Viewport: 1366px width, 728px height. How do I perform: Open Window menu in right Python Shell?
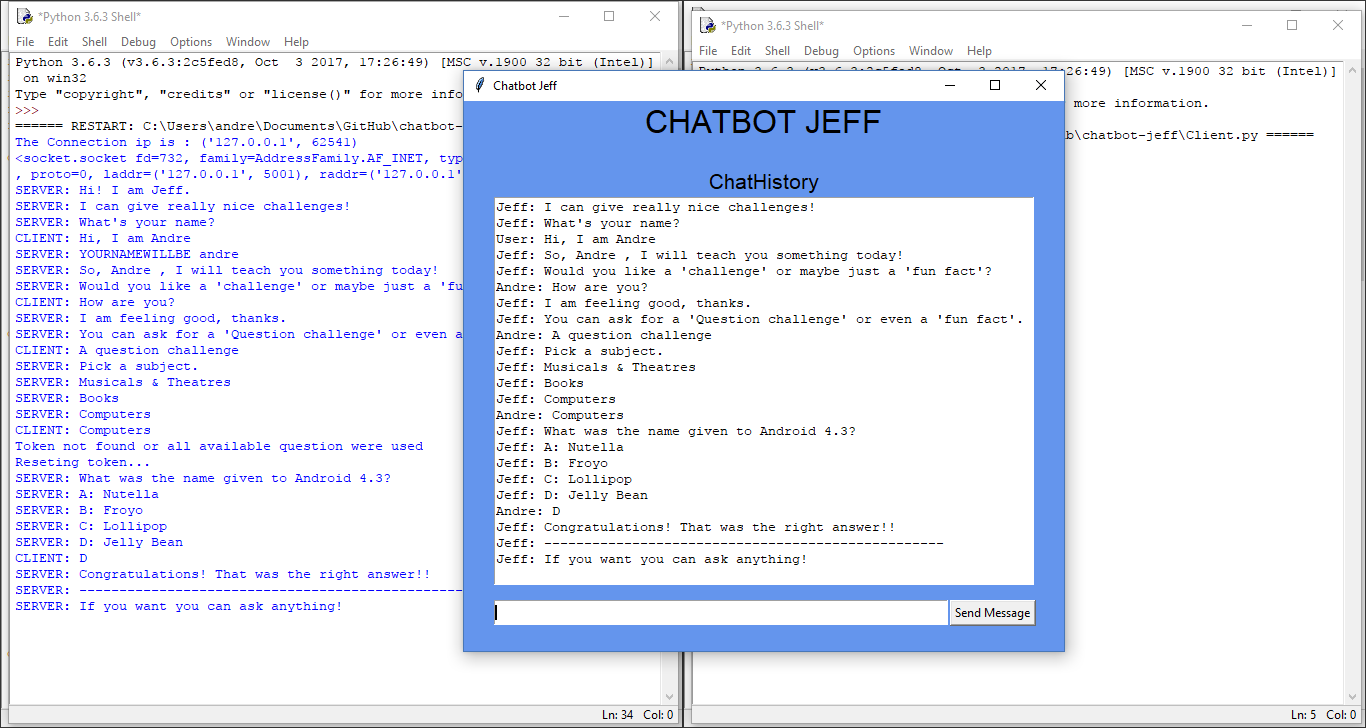pyautogui.click(x=931, y=51)
